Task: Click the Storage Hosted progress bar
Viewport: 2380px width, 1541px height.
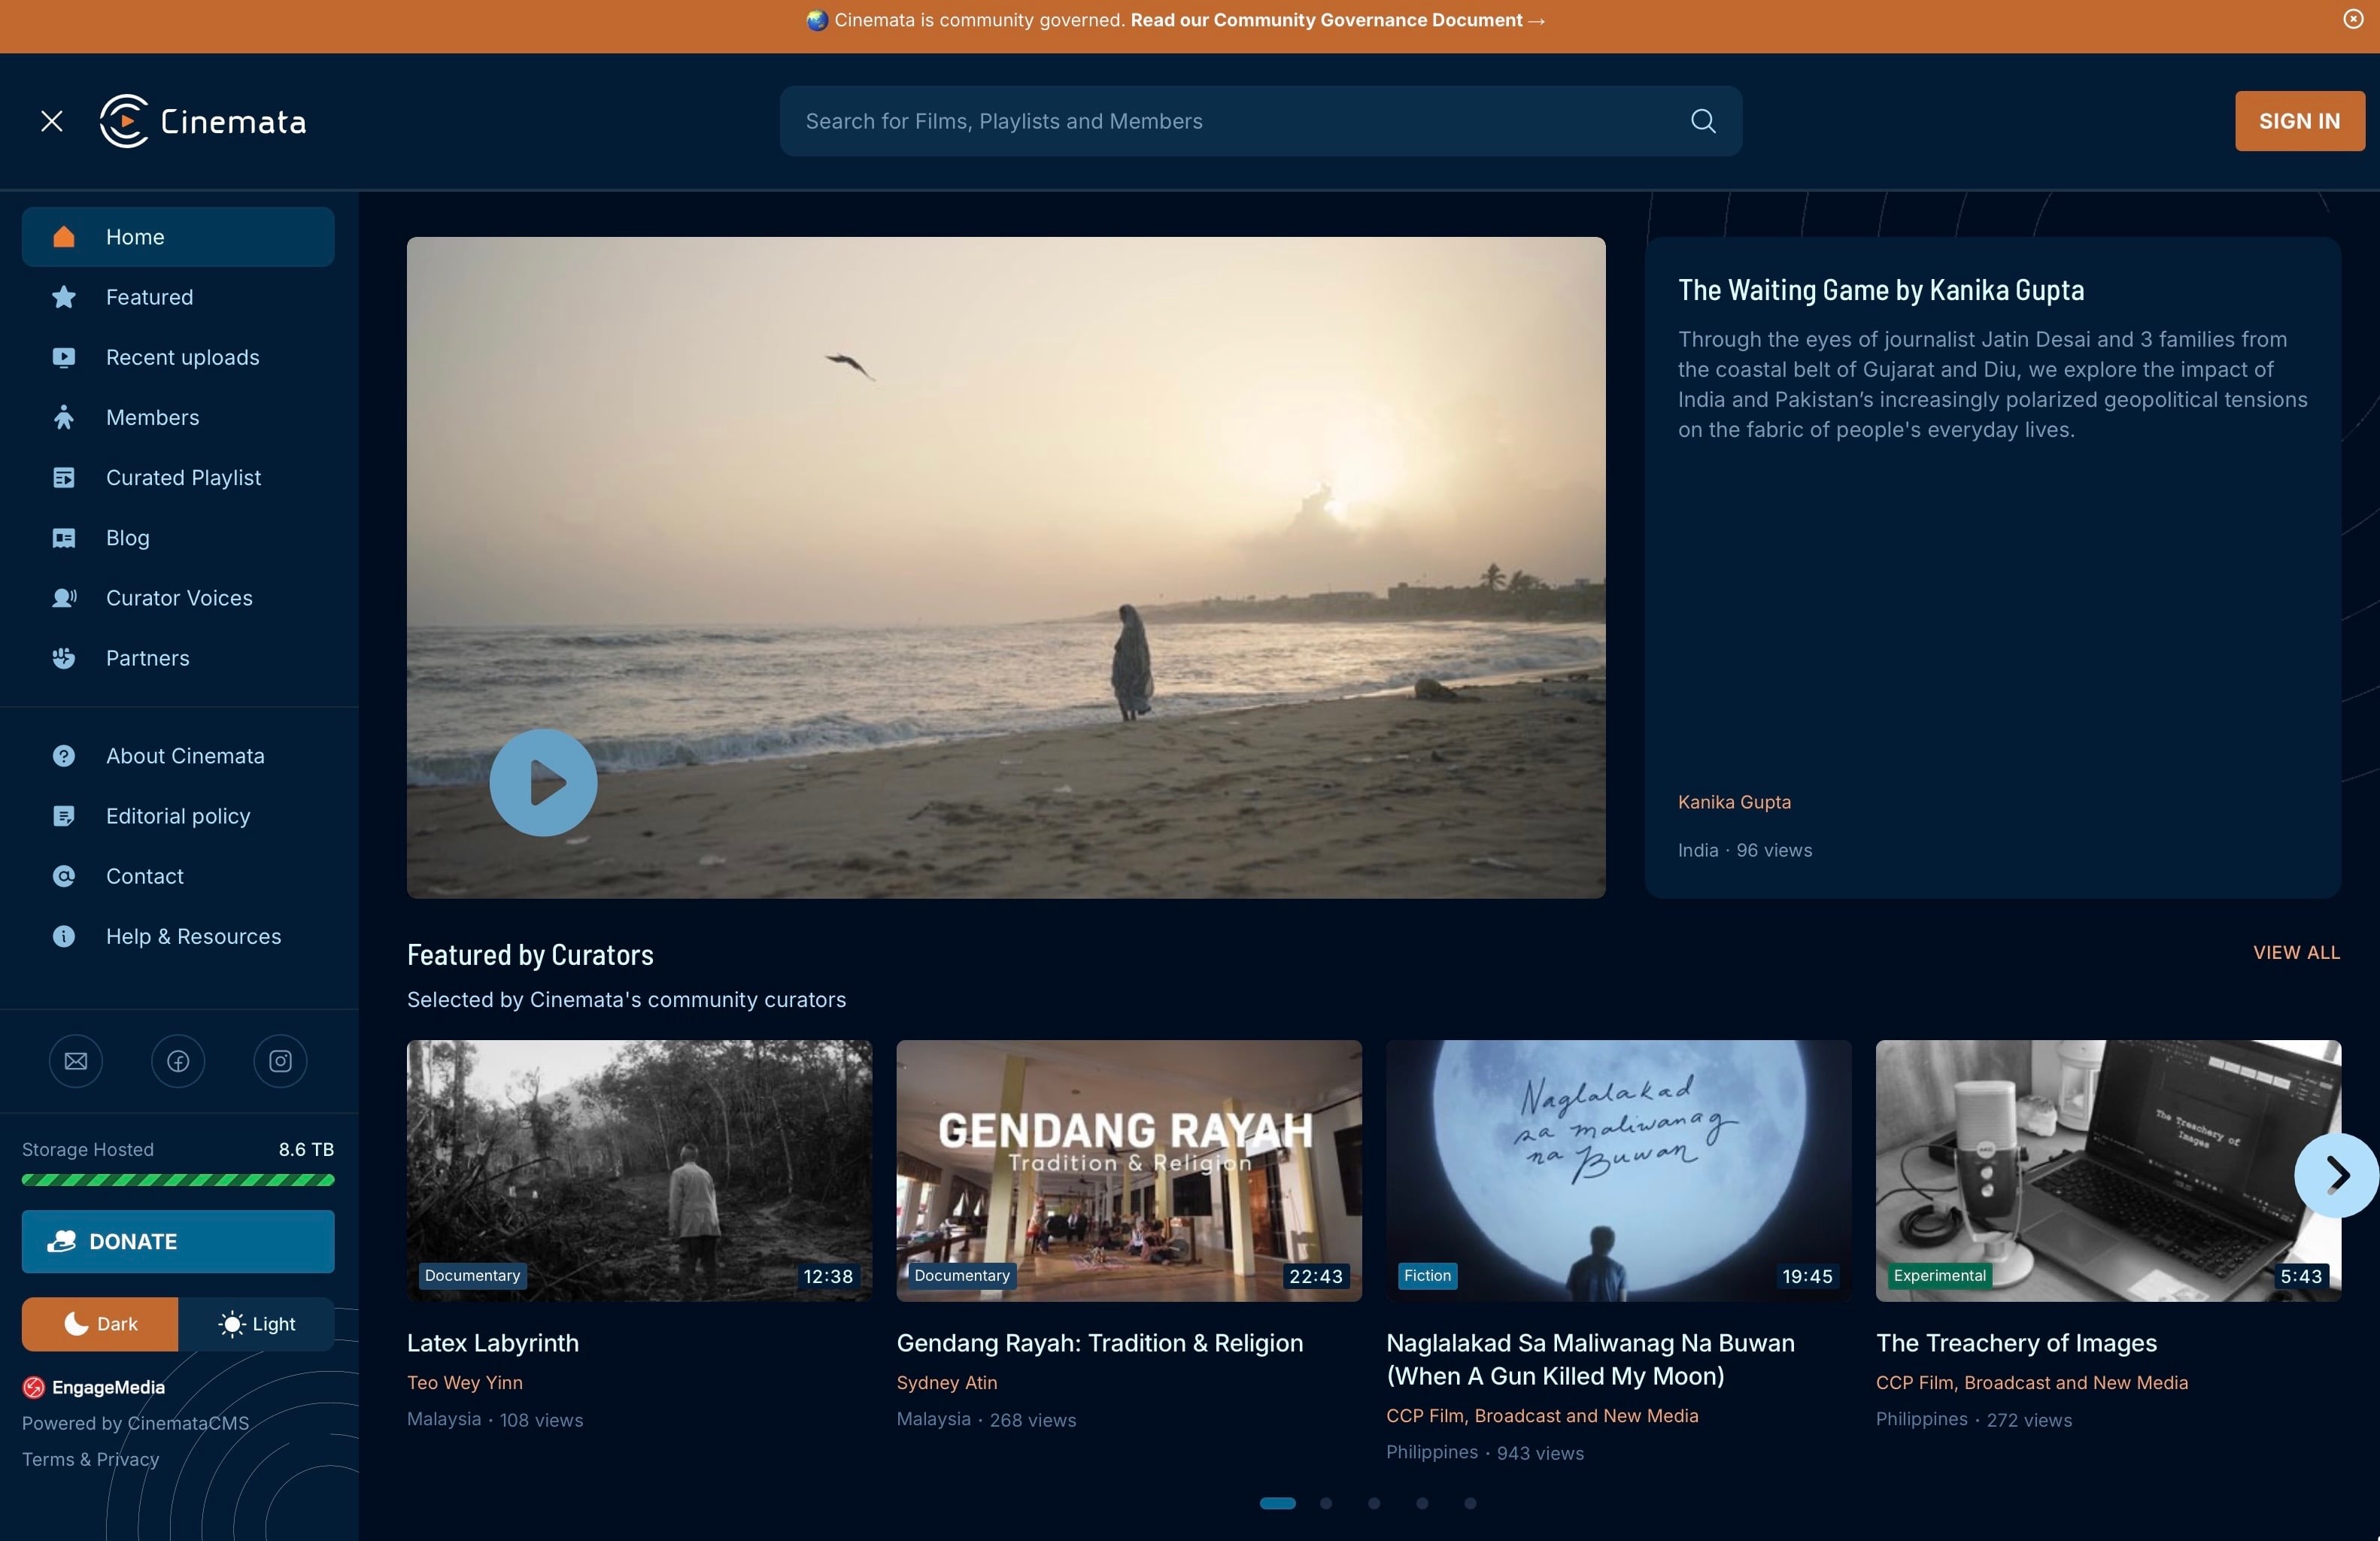Action: click(178, 1180)
